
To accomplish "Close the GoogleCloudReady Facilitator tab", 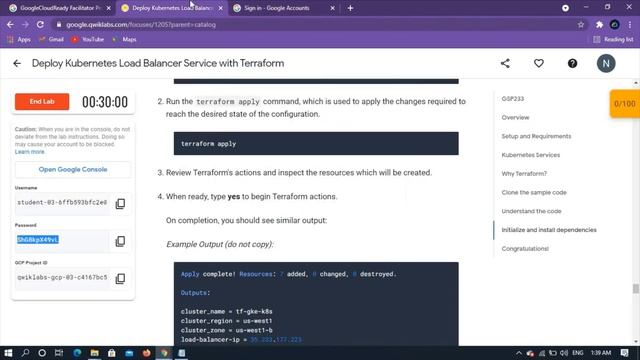I will tap(109, 8).
